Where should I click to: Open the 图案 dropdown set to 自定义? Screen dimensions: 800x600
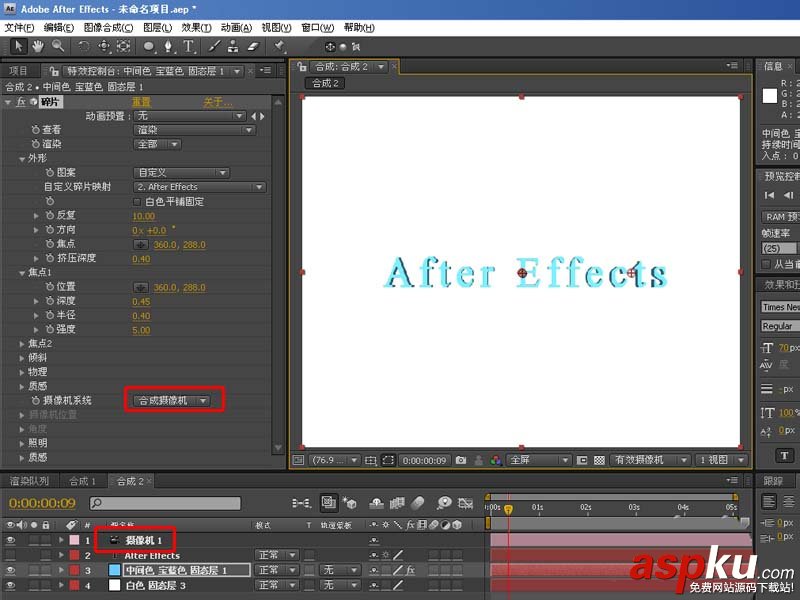pyautogui.click(x=181, y=173)
